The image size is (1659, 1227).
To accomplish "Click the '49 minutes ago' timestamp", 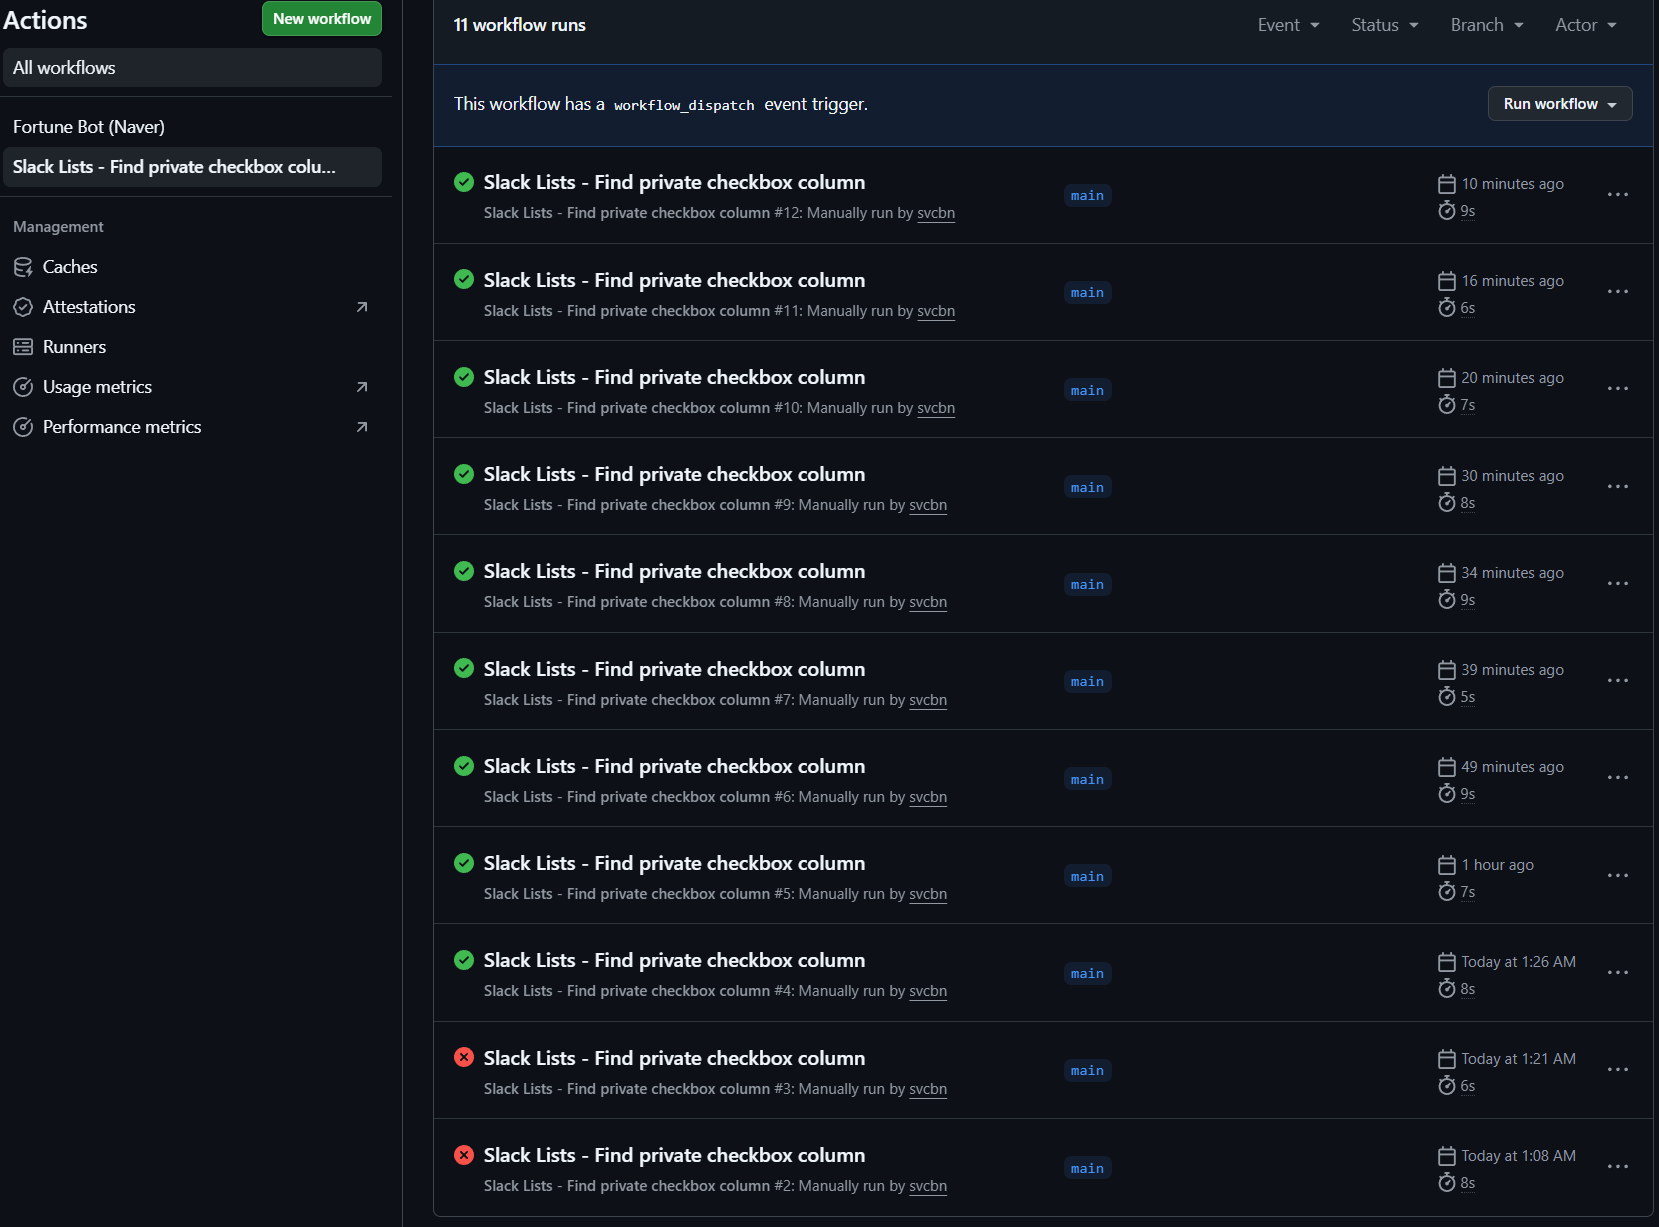I will pyautogui.click(x=1512, y=767).
